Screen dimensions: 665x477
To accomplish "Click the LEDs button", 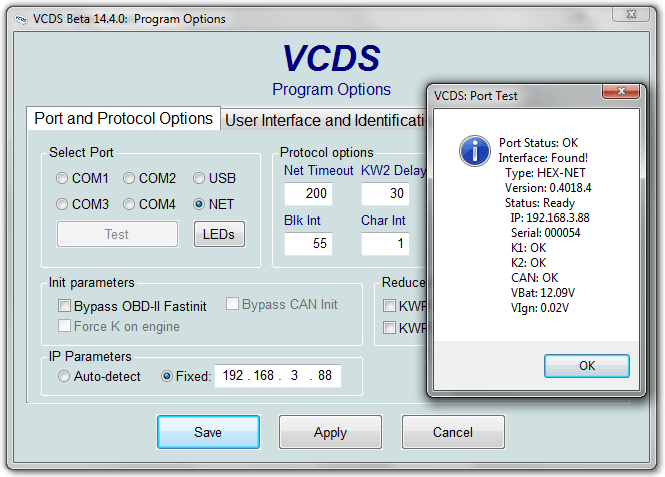I will 219,234.
